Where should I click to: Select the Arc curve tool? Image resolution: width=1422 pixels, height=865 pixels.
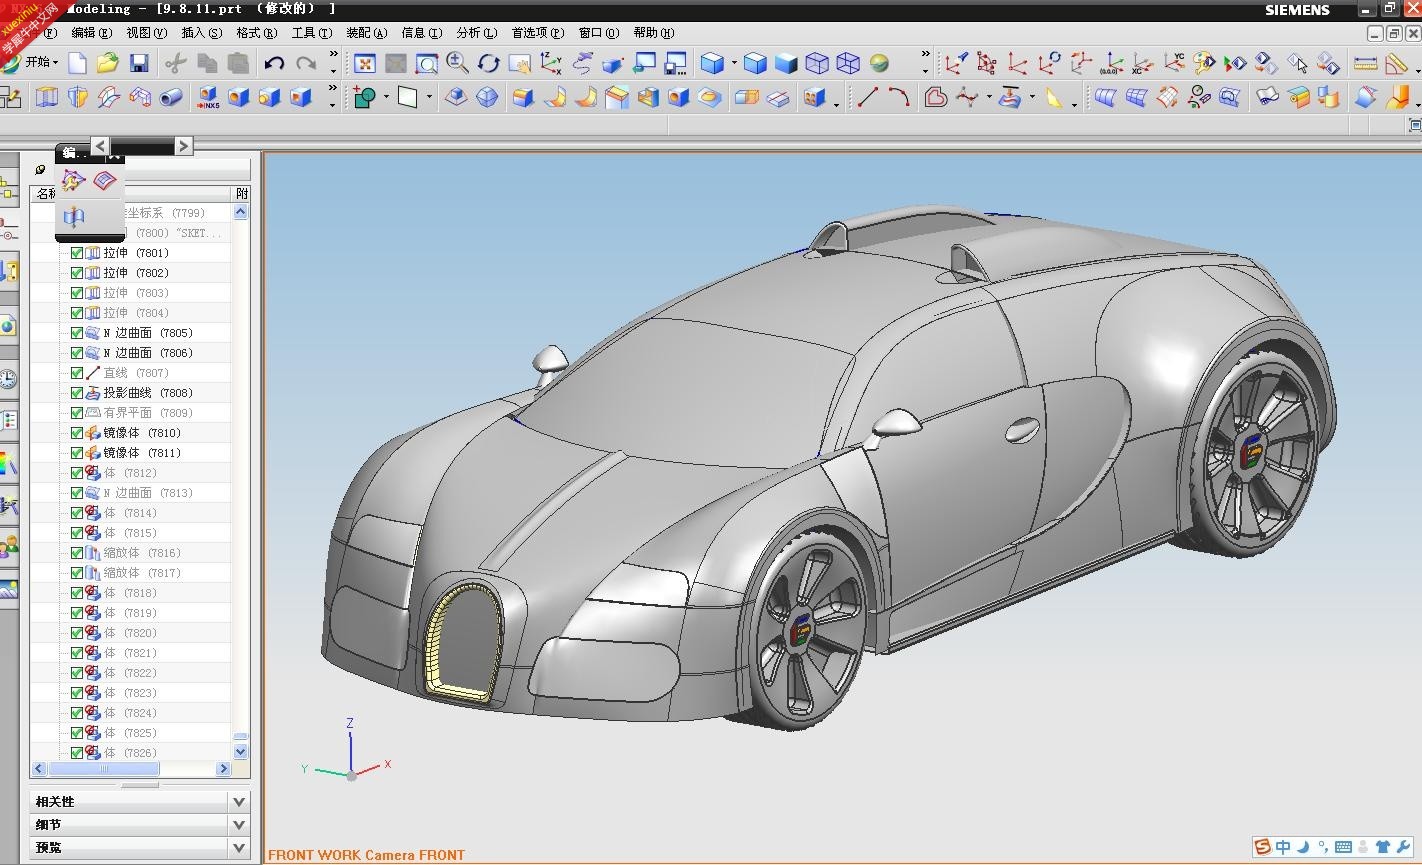coord(898,97)
